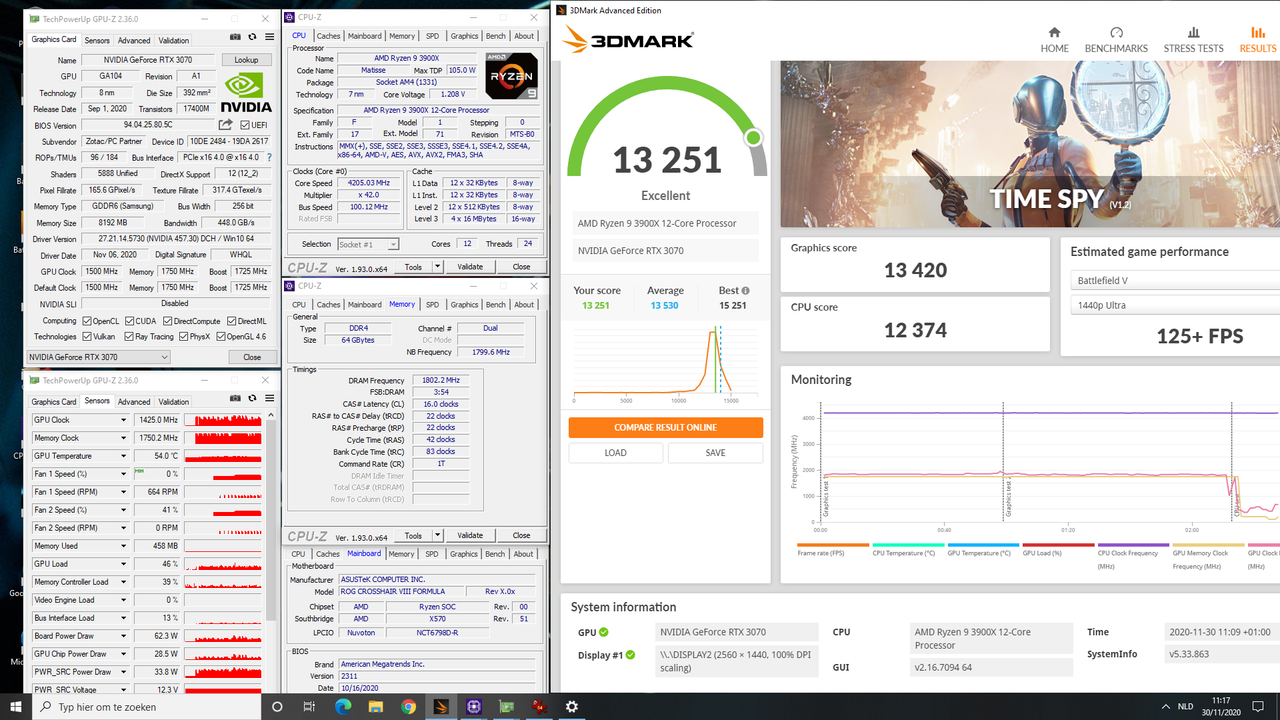Click the green check next to GPU in System information
Image resolution: width=1280 pixels, height=720 pixels.
tap(603, 632)
